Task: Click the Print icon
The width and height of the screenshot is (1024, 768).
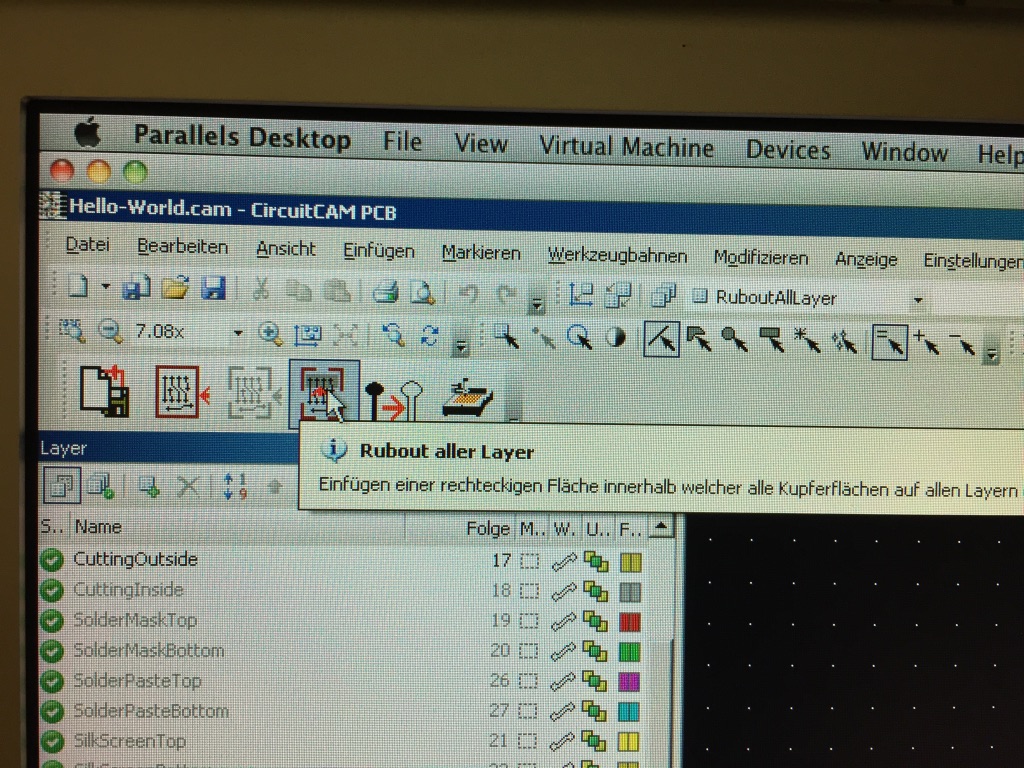Action: click(x=385, y=293)
